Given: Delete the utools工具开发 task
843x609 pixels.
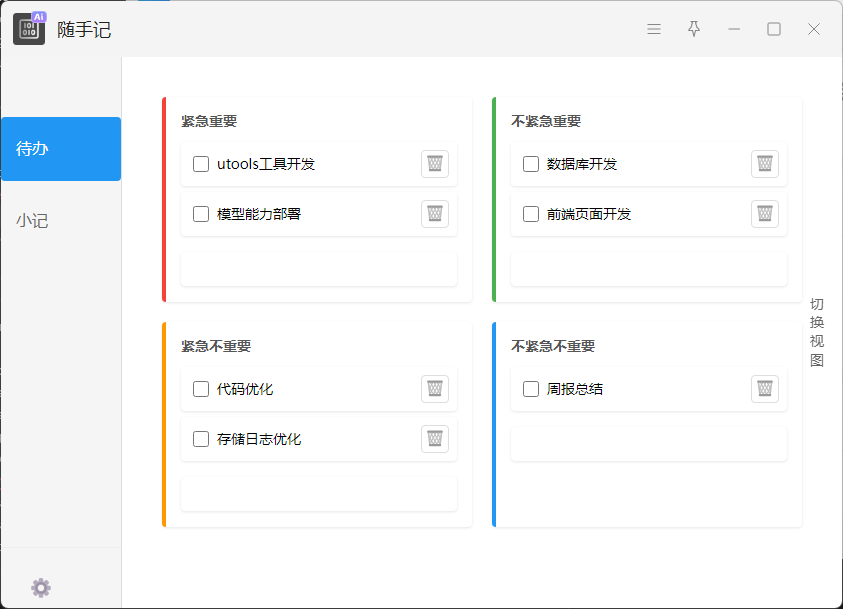Looking at the screenshot, I should click(x=435, y=163).
